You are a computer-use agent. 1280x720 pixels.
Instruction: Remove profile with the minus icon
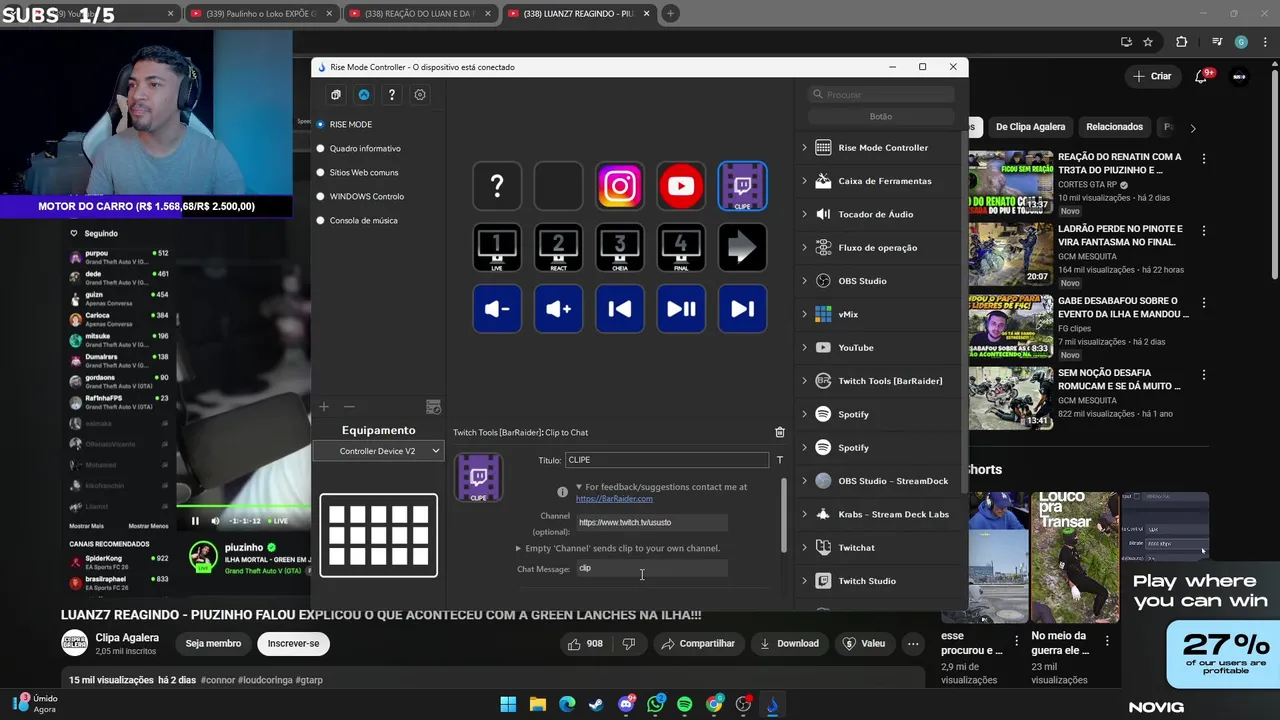[x=349, y=407]
